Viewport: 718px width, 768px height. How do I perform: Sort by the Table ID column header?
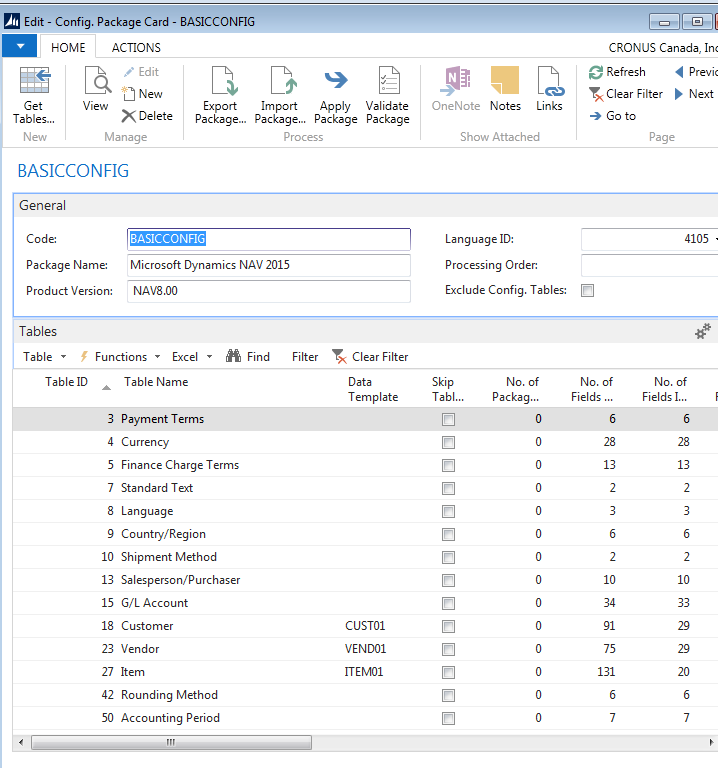pos(67,382)
